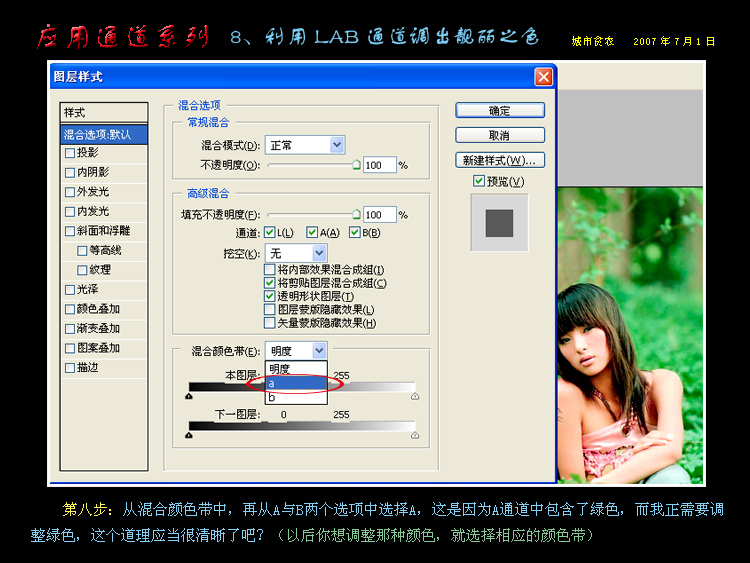Uncheck 透明形状图层(T)
Image resolution: width=750 pixels, height=563 pixels.
269,297
